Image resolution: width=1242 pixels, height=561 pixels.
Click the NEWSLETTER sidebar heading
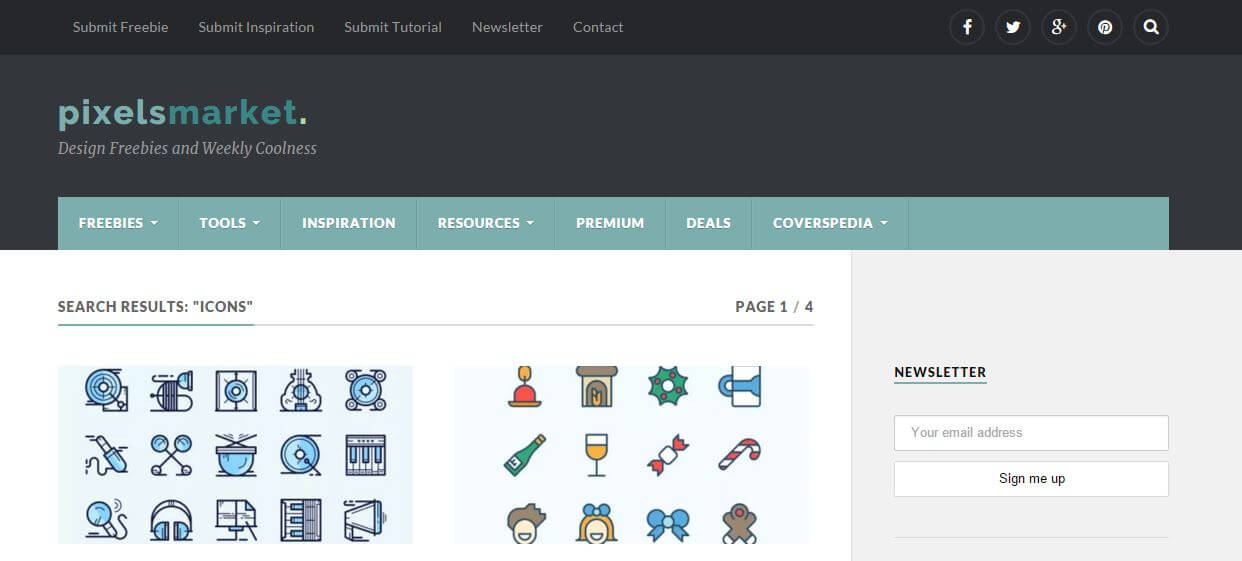pos(940,372)
